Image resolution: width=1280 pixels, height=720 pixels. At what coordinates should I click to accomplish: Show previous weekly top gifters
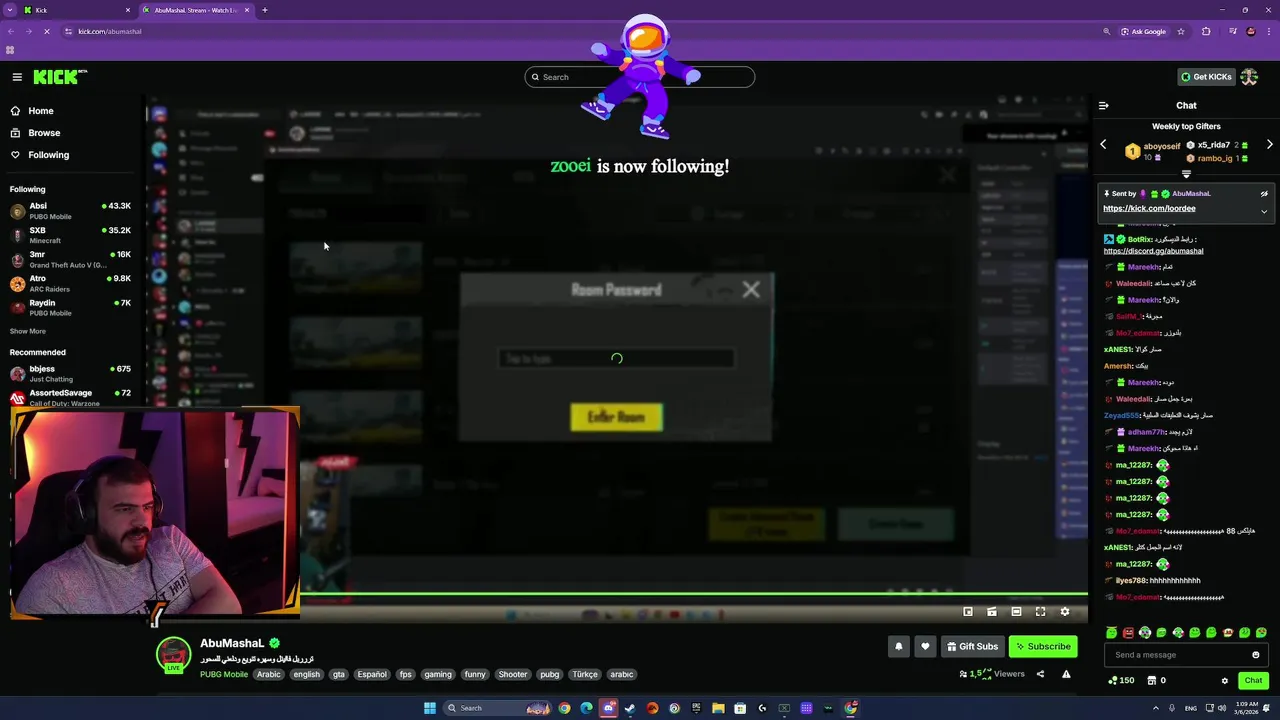(x=1104, y=145)
